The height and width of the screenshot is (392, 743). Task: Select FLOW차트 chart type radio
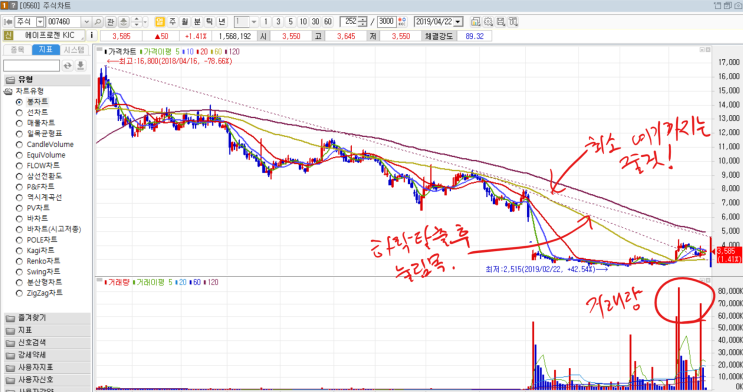tap(19, 166)
